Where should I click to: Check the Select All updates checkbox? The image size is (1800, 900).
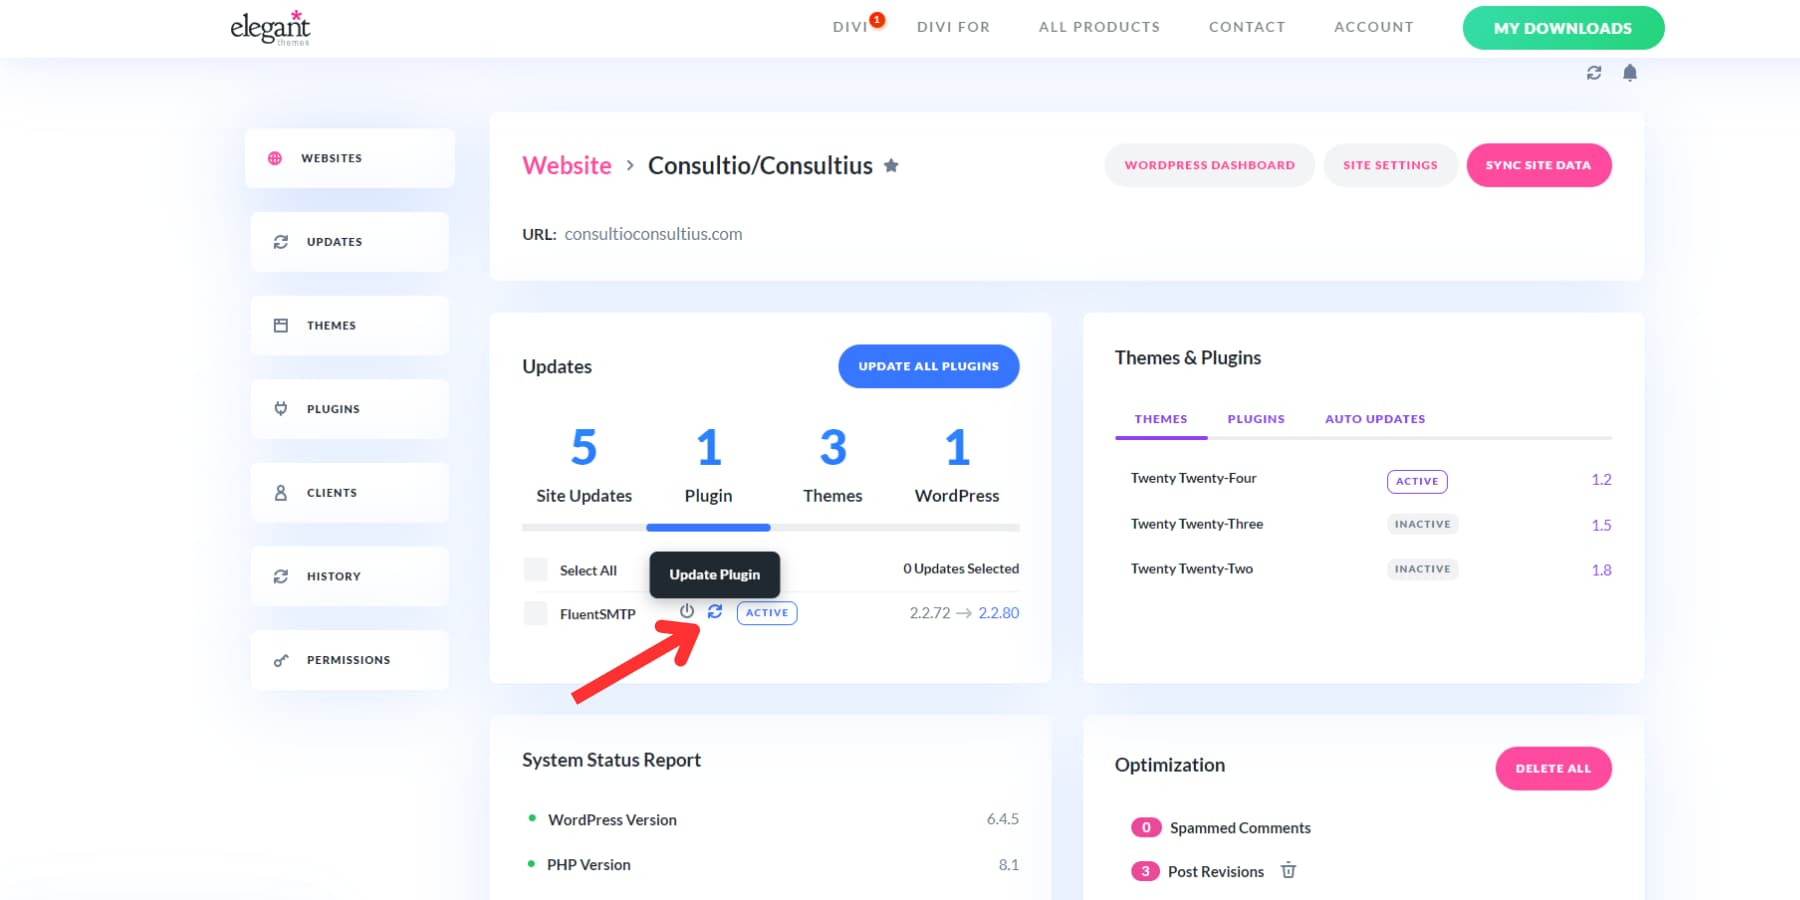(x=535, y=569)
